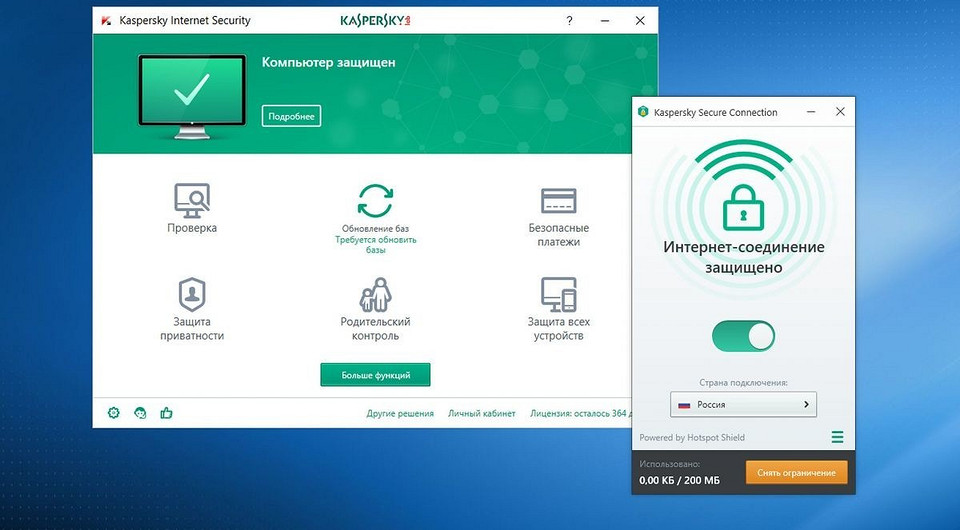The image size is (960, 530).
Task: Click the protected computer monitor image
Action: [192, 97]
